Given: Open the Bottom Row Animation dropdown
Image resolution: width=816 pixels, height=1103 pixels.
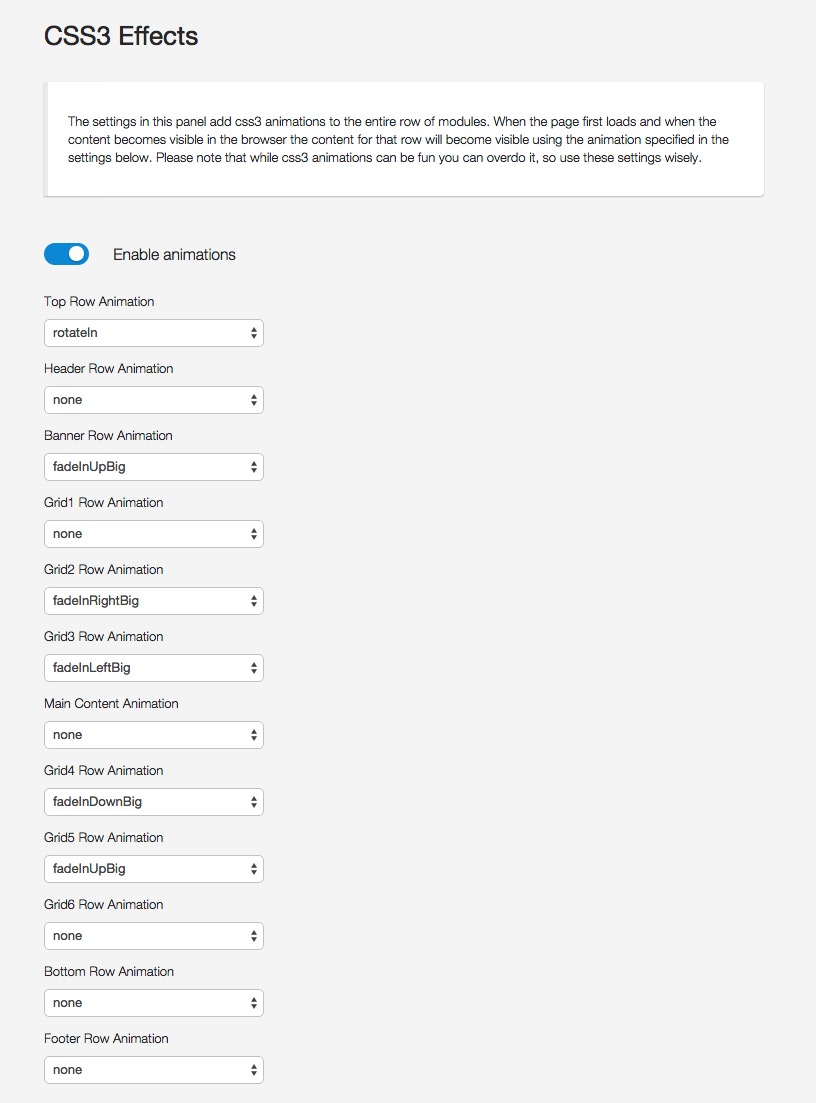Looking at the screenshot, I should (154, 1003).
